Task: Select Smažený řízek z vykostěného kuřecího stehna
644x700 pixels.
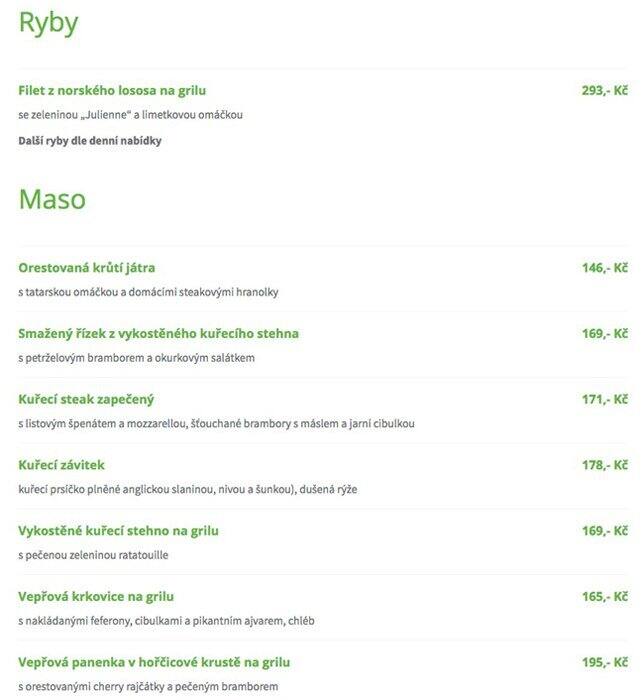Action: click(158, 333)
